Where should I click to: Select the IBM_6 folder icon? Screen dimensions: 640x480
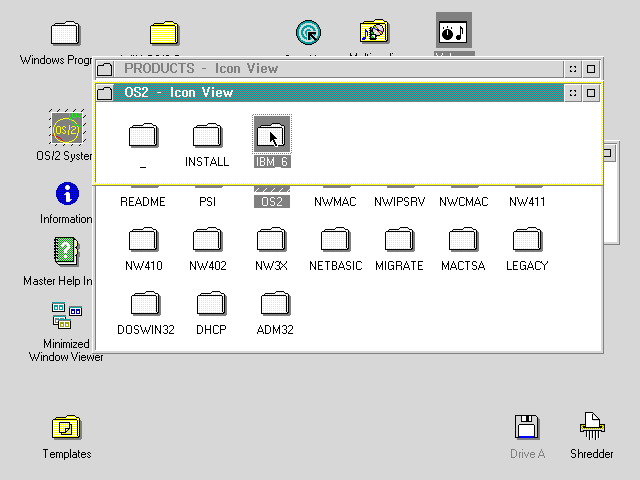pos(272,135)
